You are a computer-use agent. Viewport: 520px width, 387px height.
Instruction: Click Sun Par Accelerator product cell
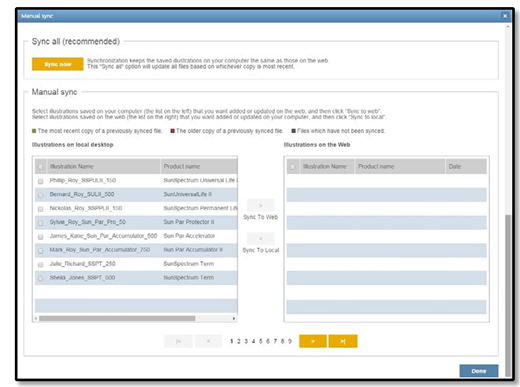[189, 236]
